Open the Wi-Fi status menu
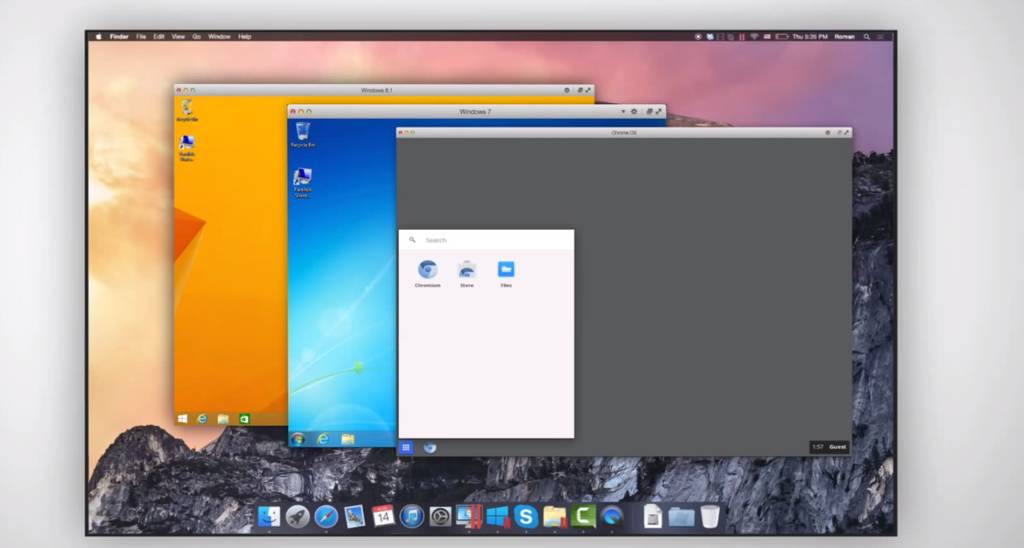Image resolution: width=1024 pixels, height=548 pixels. point(754,37)
